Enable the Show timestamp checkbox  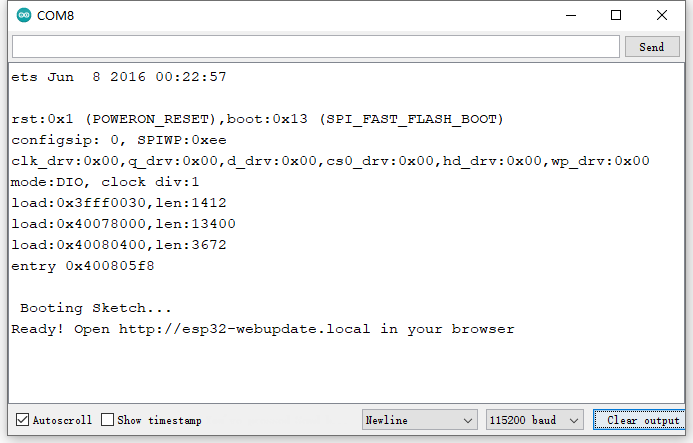tap(107, 420)
